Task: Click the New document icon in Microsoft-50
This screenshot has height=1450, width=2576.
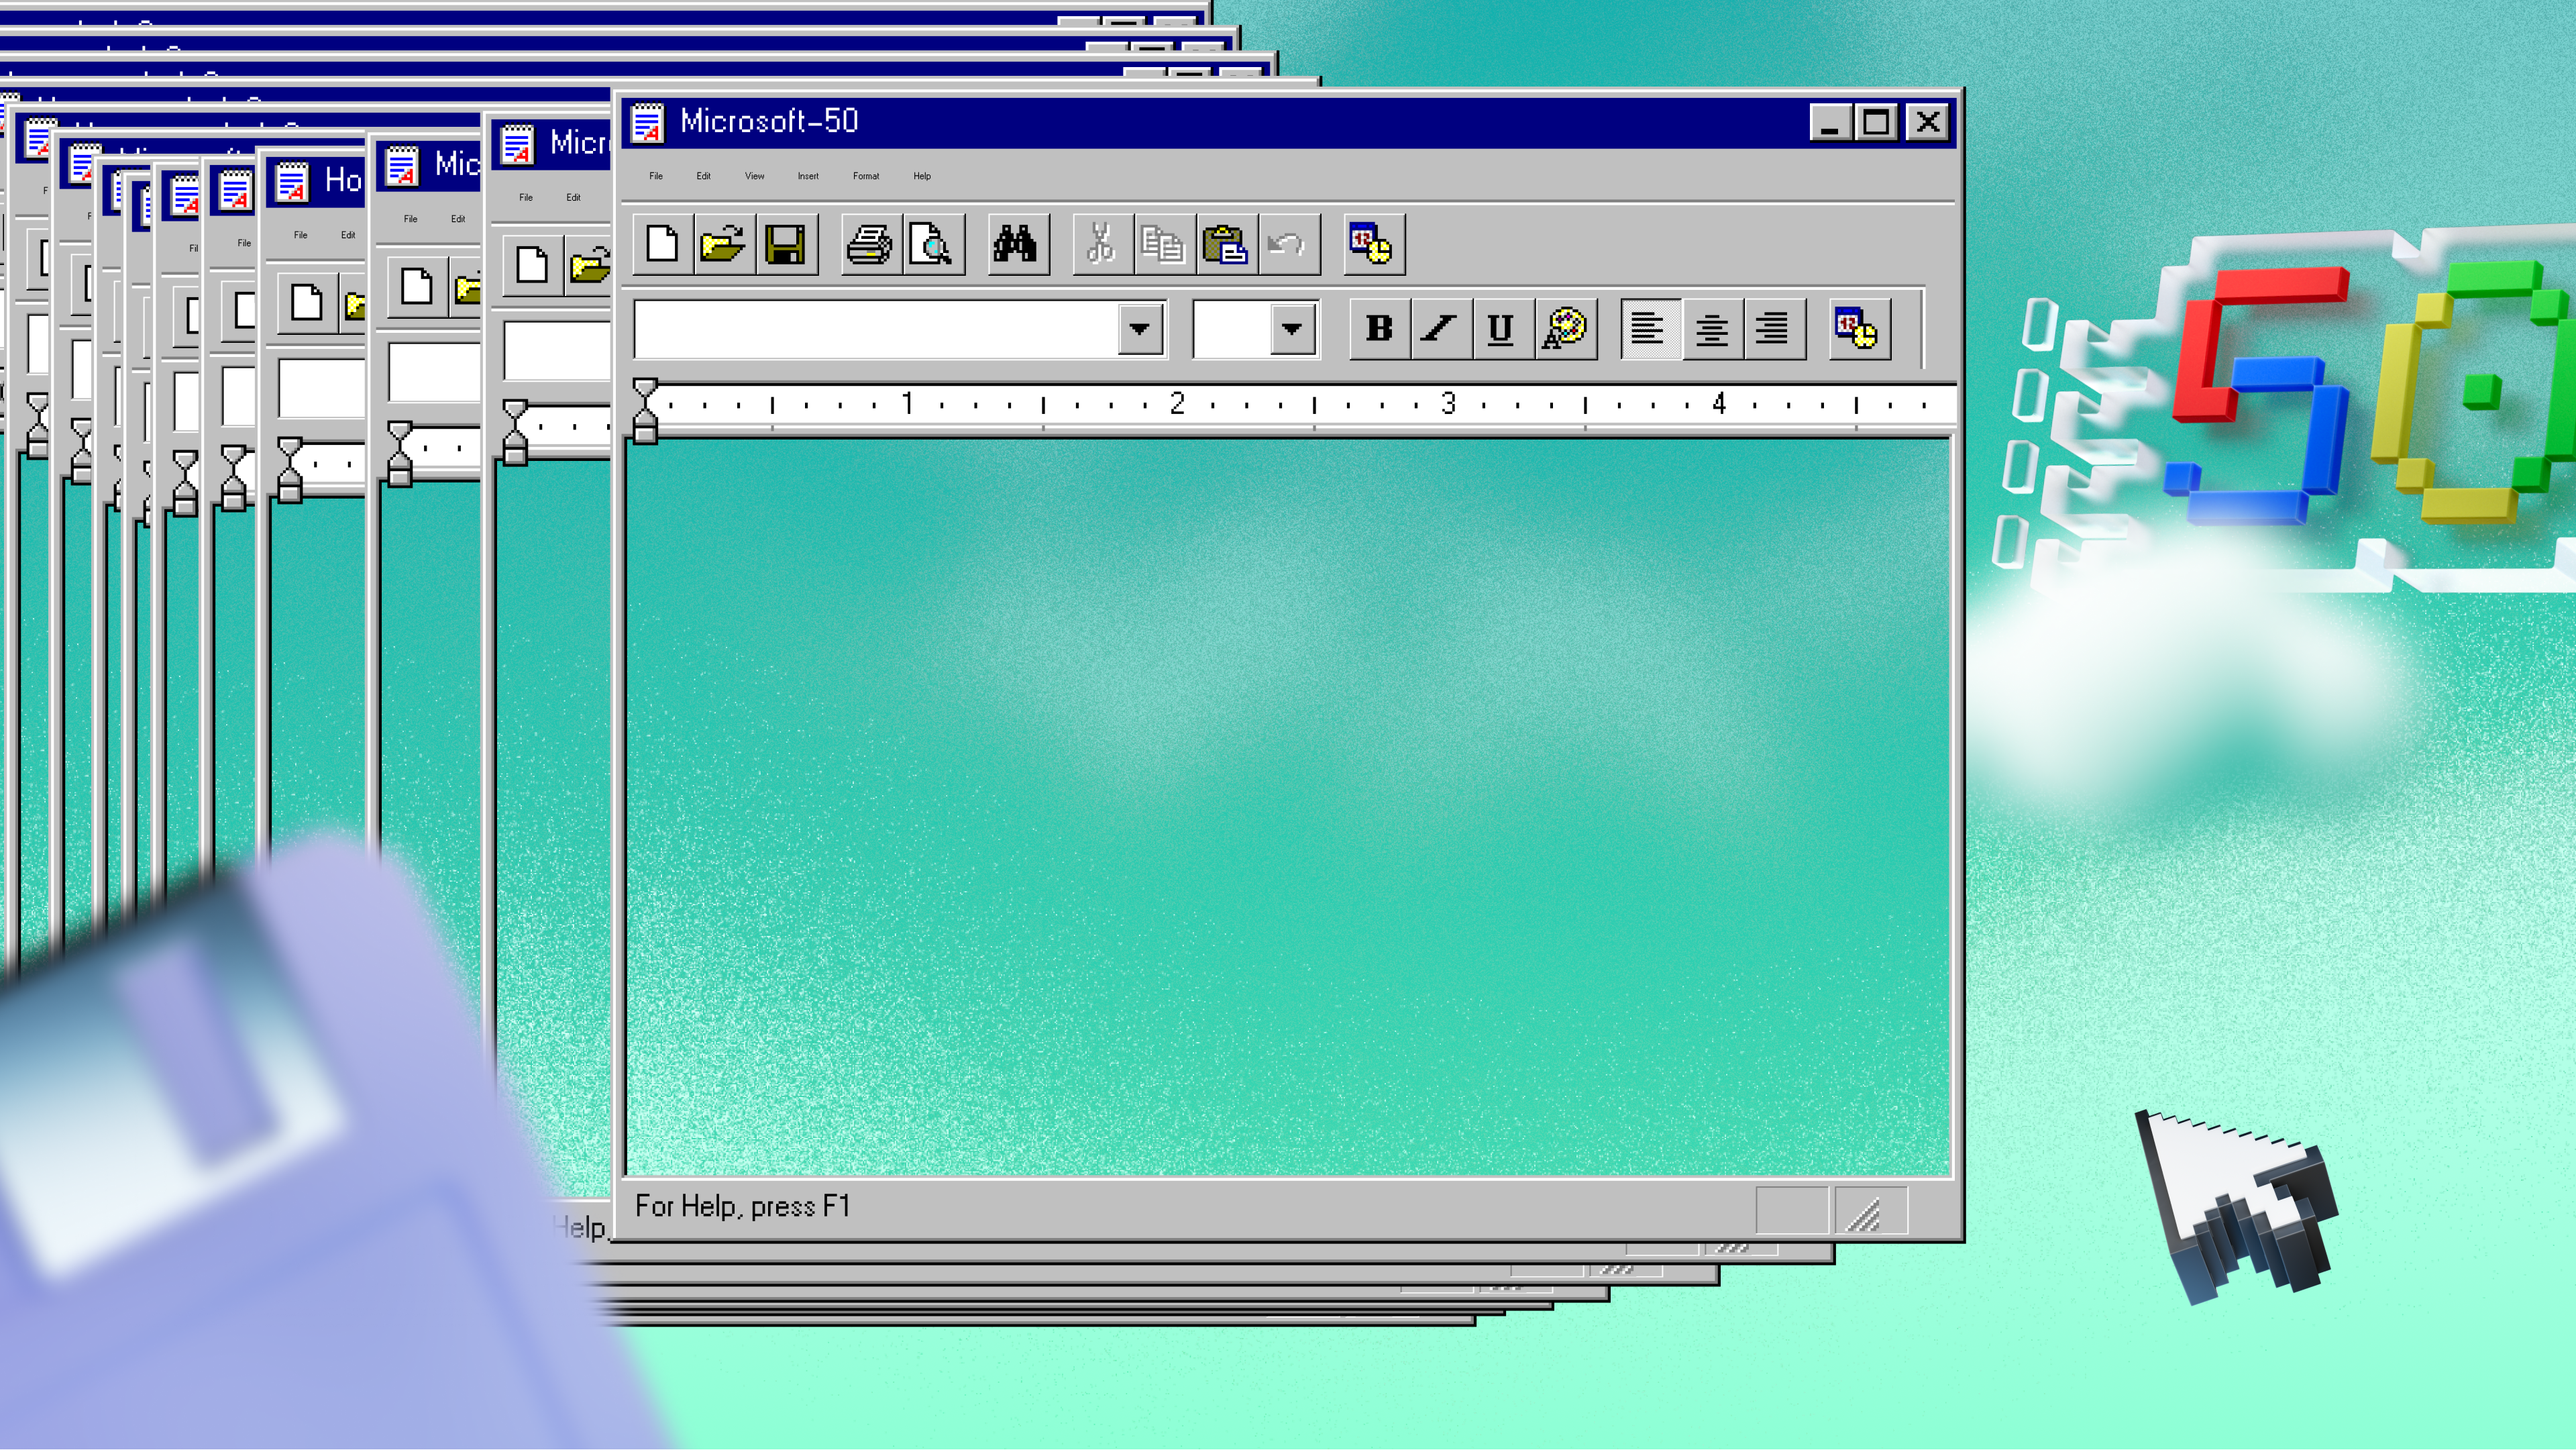Action: (663, 244)
